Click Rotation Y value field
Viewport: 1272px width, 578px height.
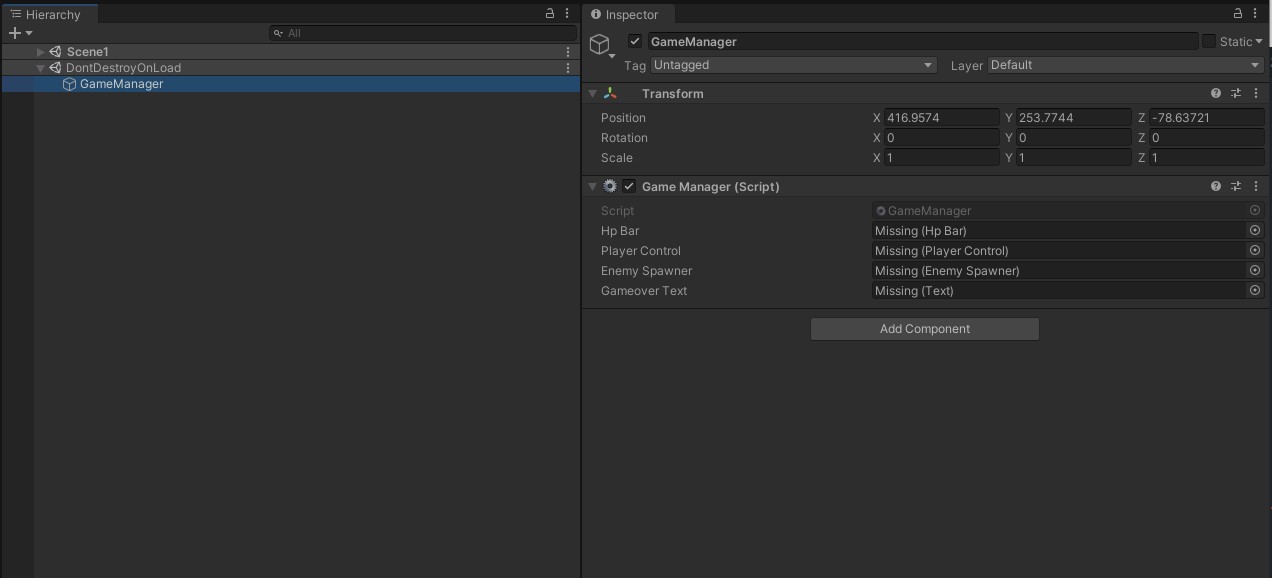click(x=1074, y=138)
